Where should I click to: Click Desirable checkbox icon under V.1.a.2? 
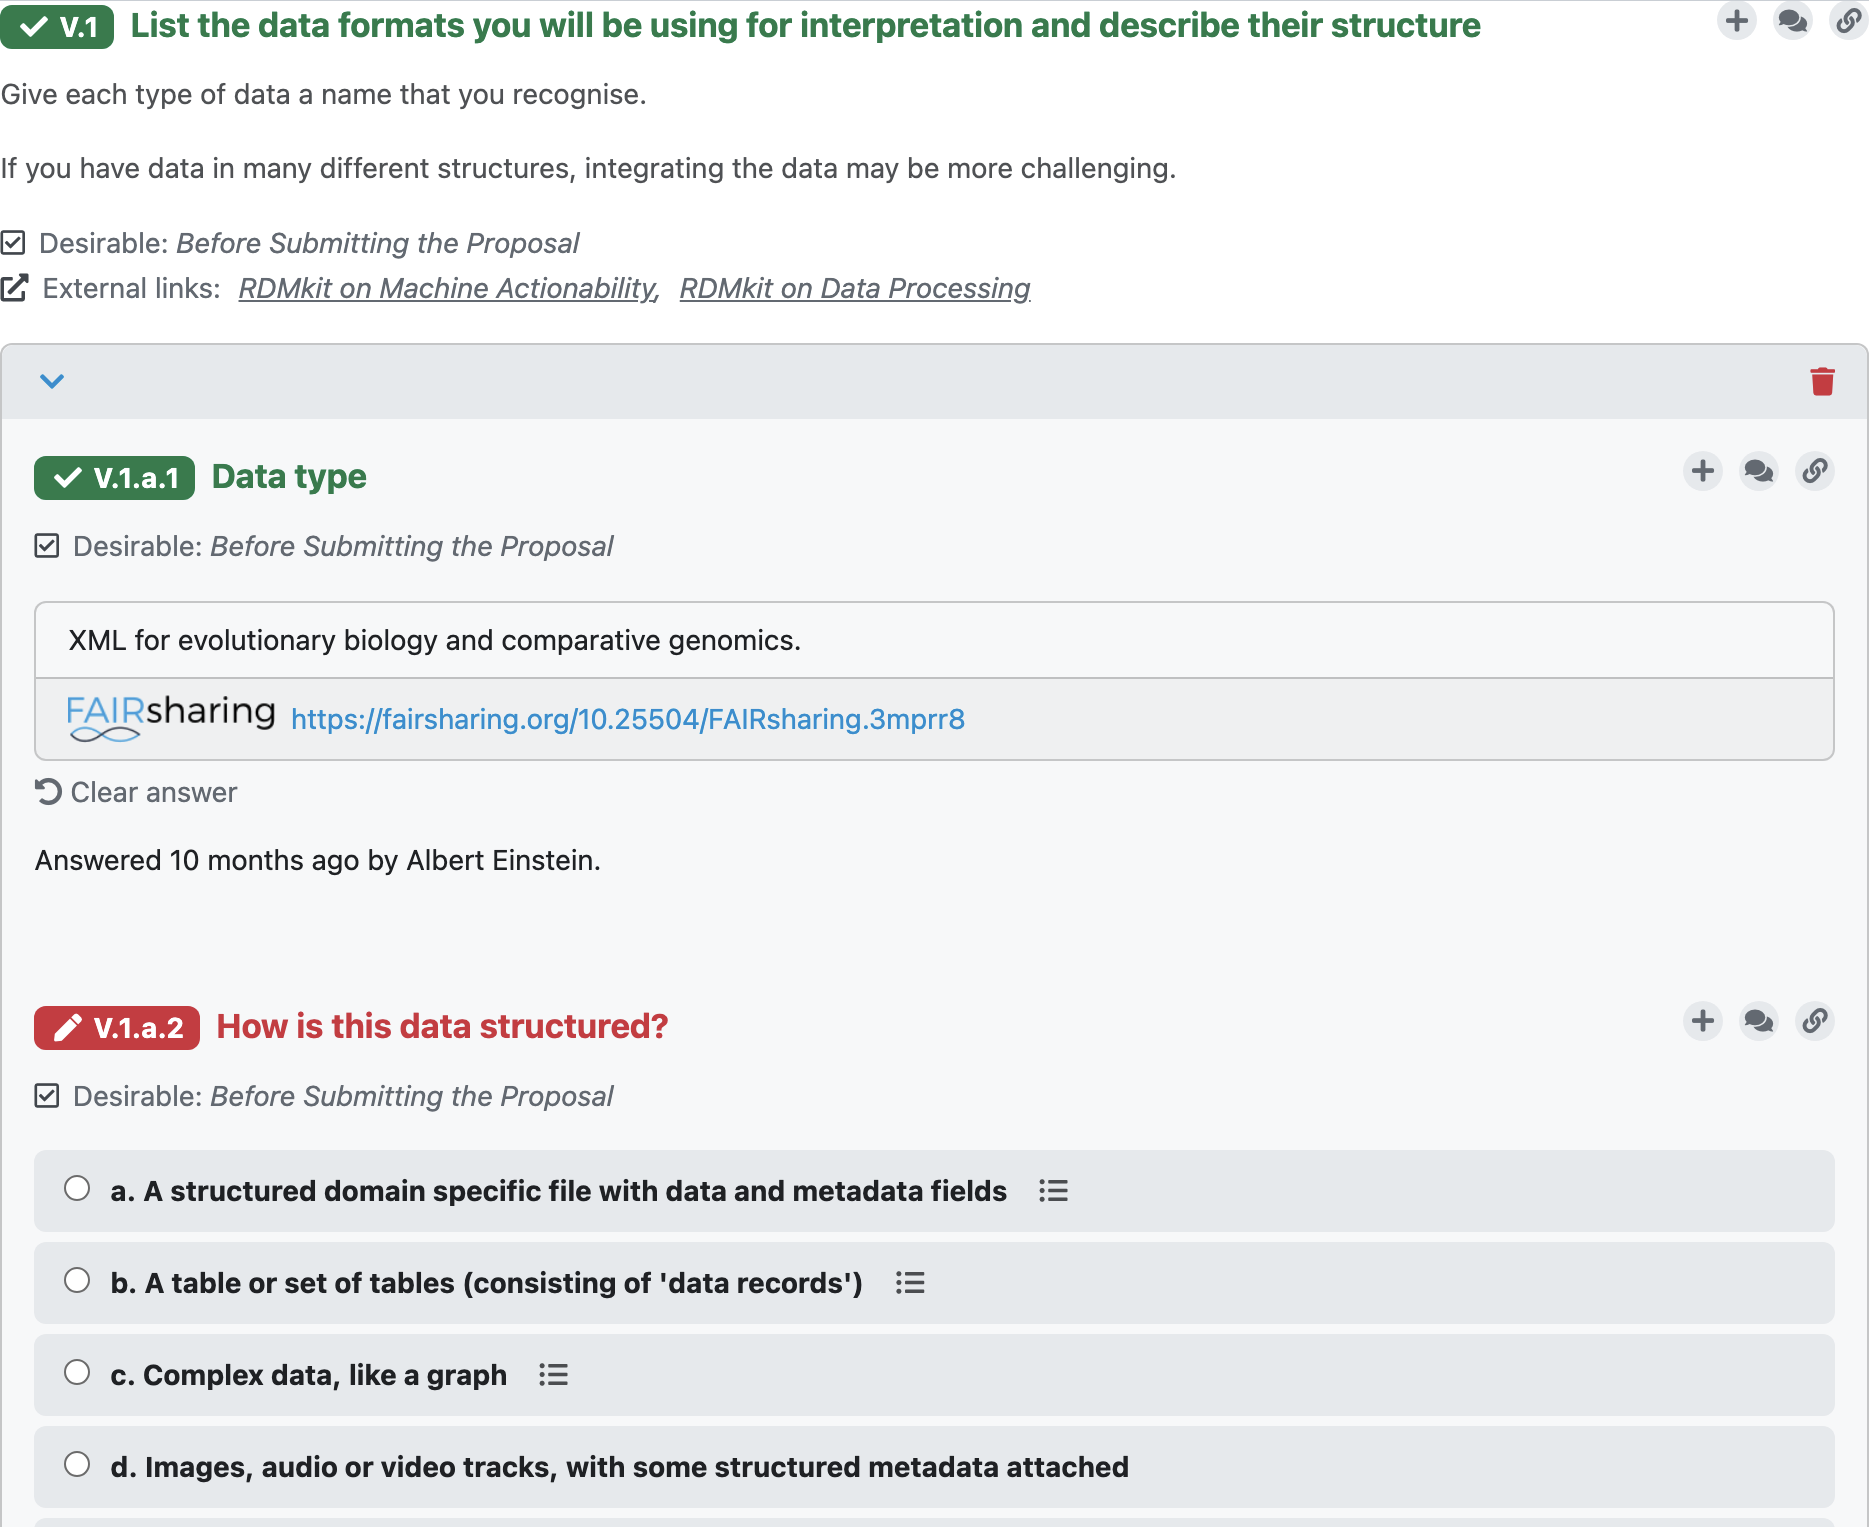pyautogui.click(x=47, y=1096)
